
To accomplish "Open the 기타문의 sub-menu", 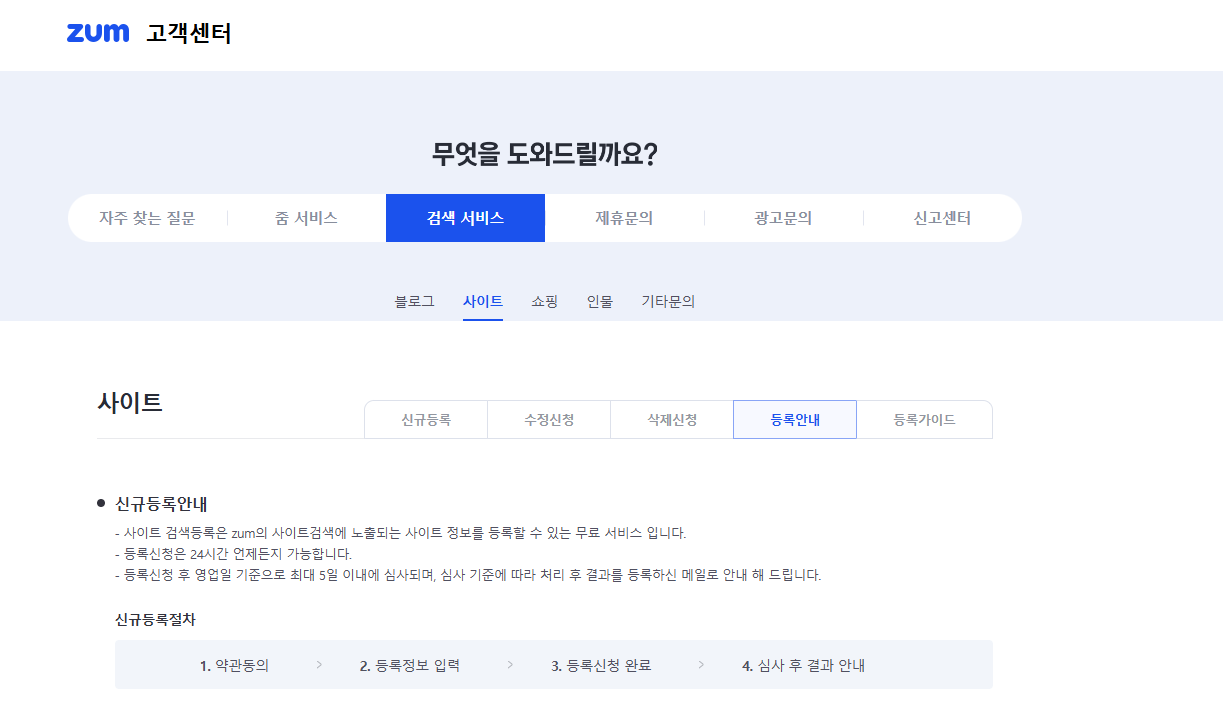I will [x=668, y=301].
